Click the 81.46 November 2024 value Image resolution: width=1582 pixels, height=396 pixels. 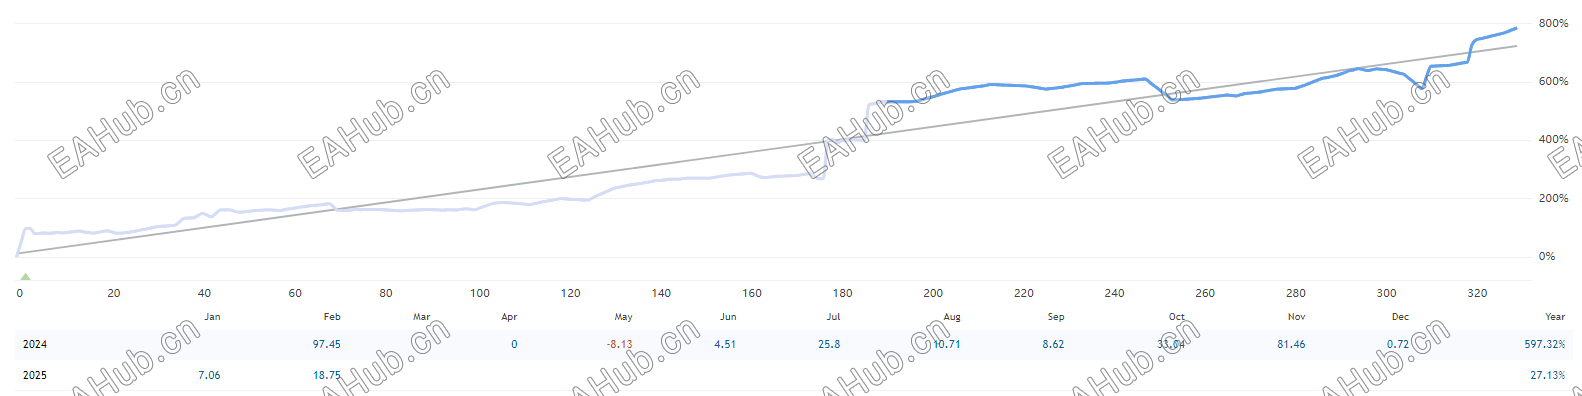point(1291,344)
